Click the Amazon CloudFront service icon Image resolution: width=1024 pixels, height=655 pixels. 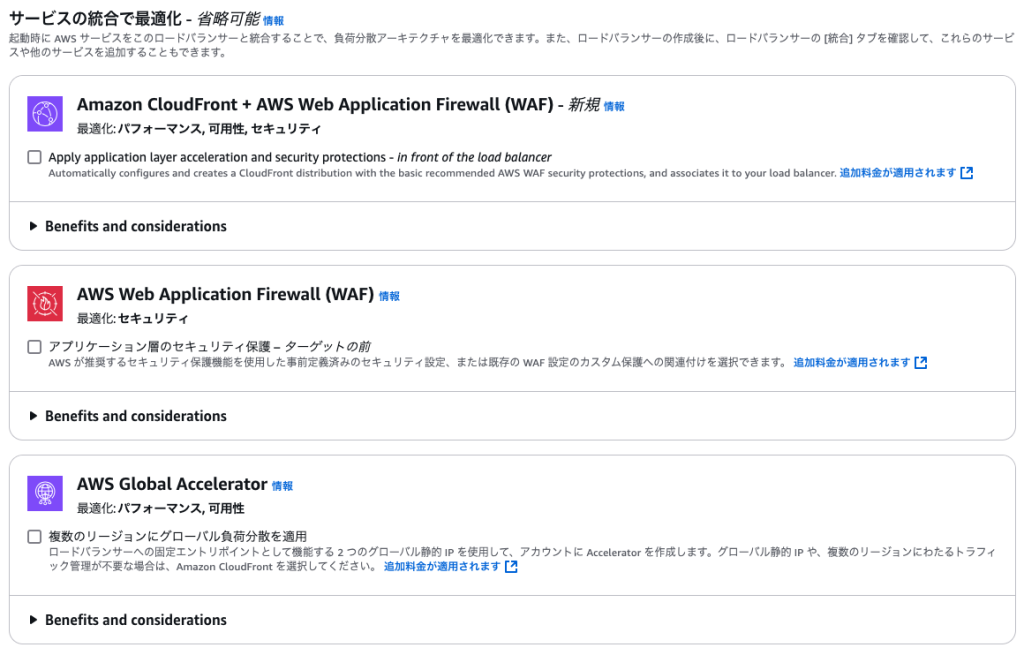[45, 114]
